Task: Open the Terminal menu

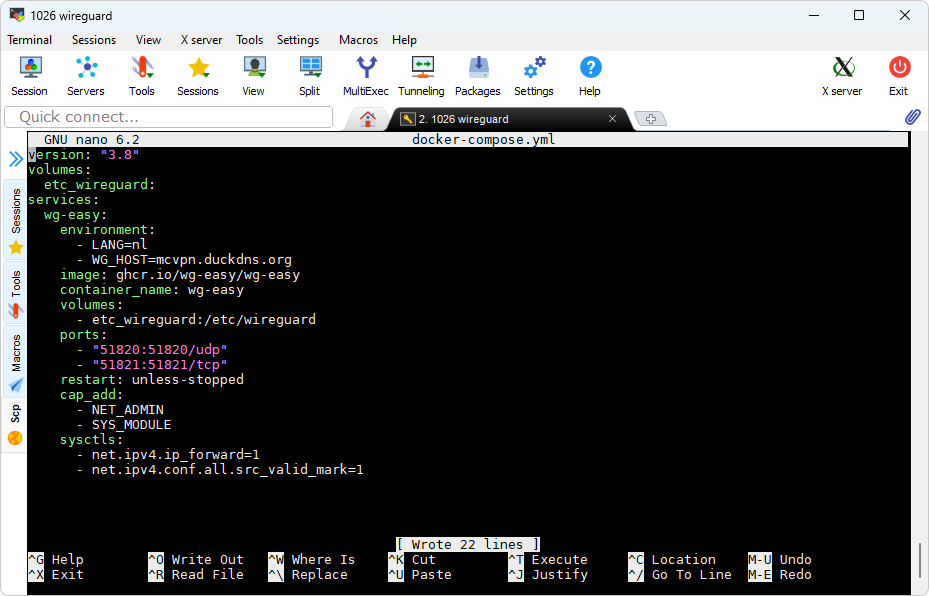Action: pos(30,40)
